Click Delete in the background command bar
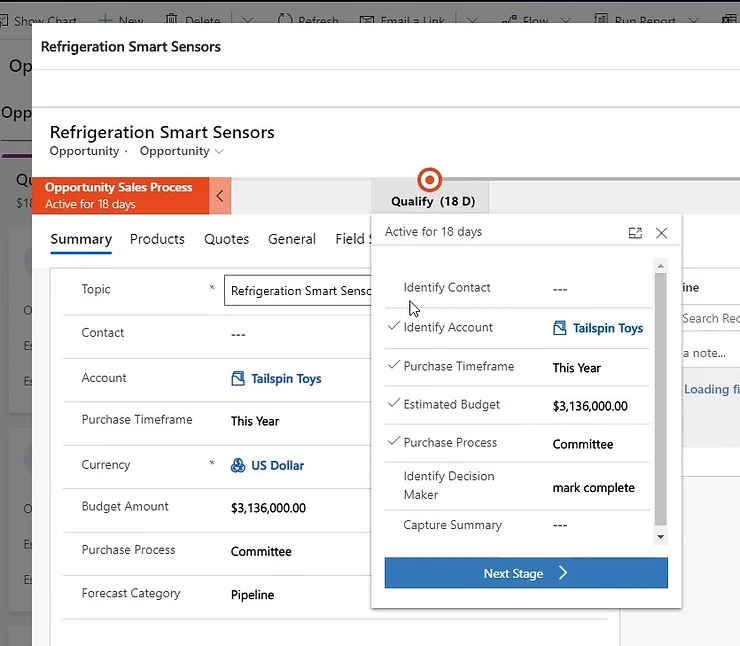This screenshot has height=646, width=740. click(x=193, y=20)
